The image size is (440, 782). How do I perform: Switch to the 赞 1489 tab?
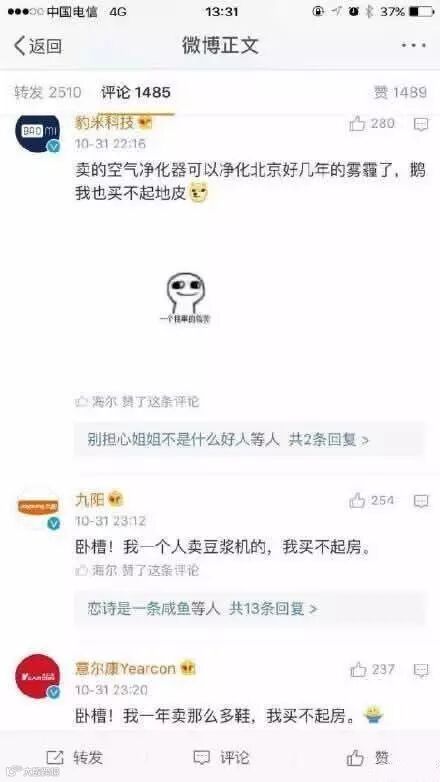400,92
